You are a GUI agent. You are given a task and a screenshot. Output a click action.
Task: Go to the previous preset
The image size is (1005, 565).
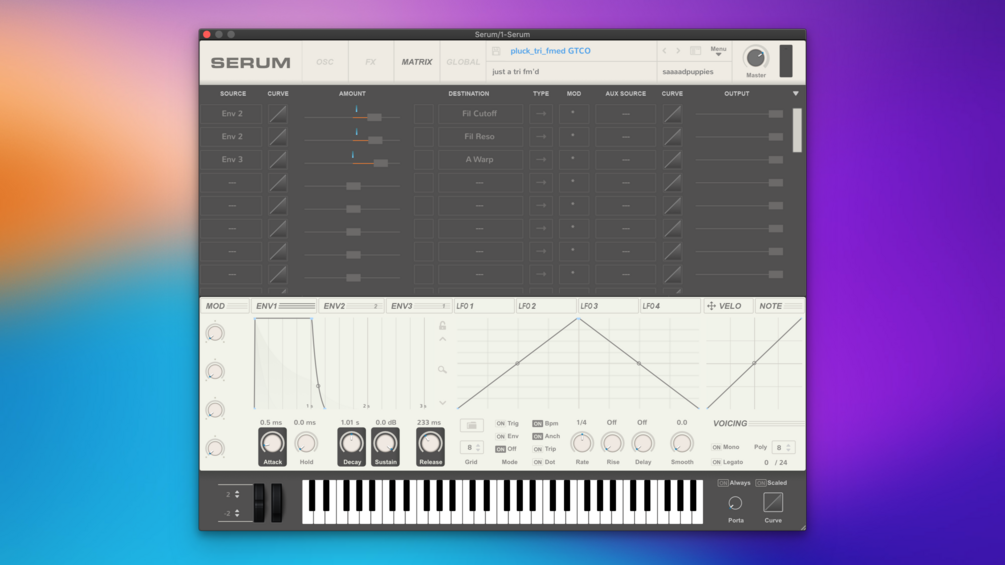tap(664, 51)
